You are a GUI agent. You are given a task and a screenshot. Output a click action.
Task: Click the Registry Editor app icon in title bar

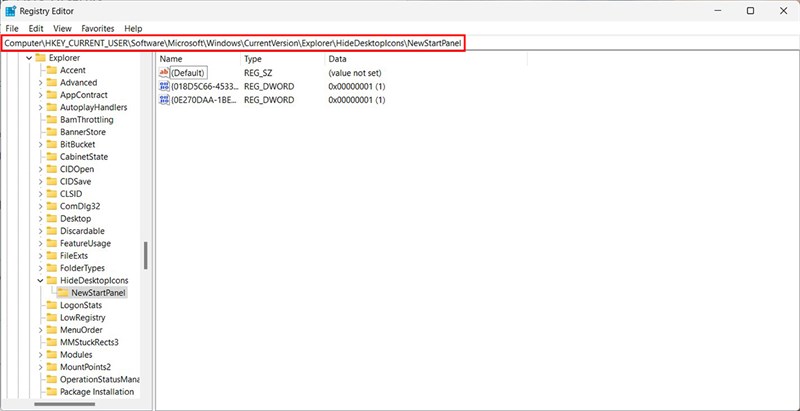(12, 10)
